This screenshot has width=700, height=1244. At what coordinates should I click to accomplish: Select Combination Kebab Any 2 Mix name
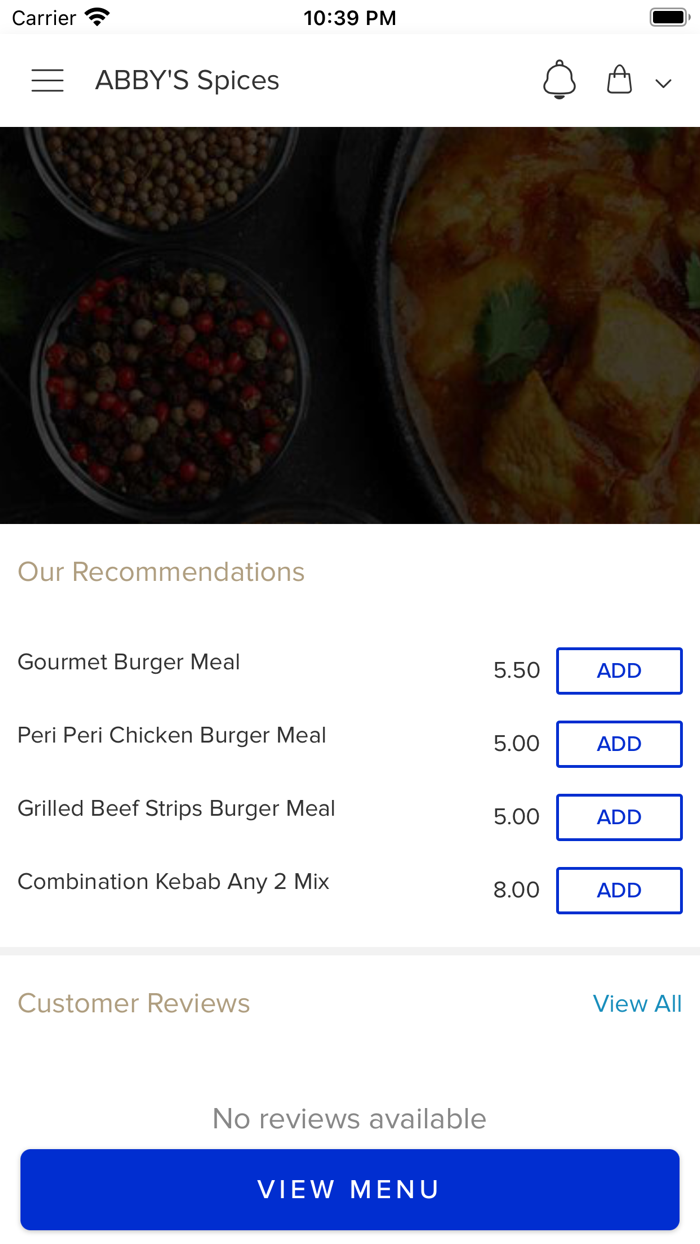pyautogui.click(x=173, y=881)
